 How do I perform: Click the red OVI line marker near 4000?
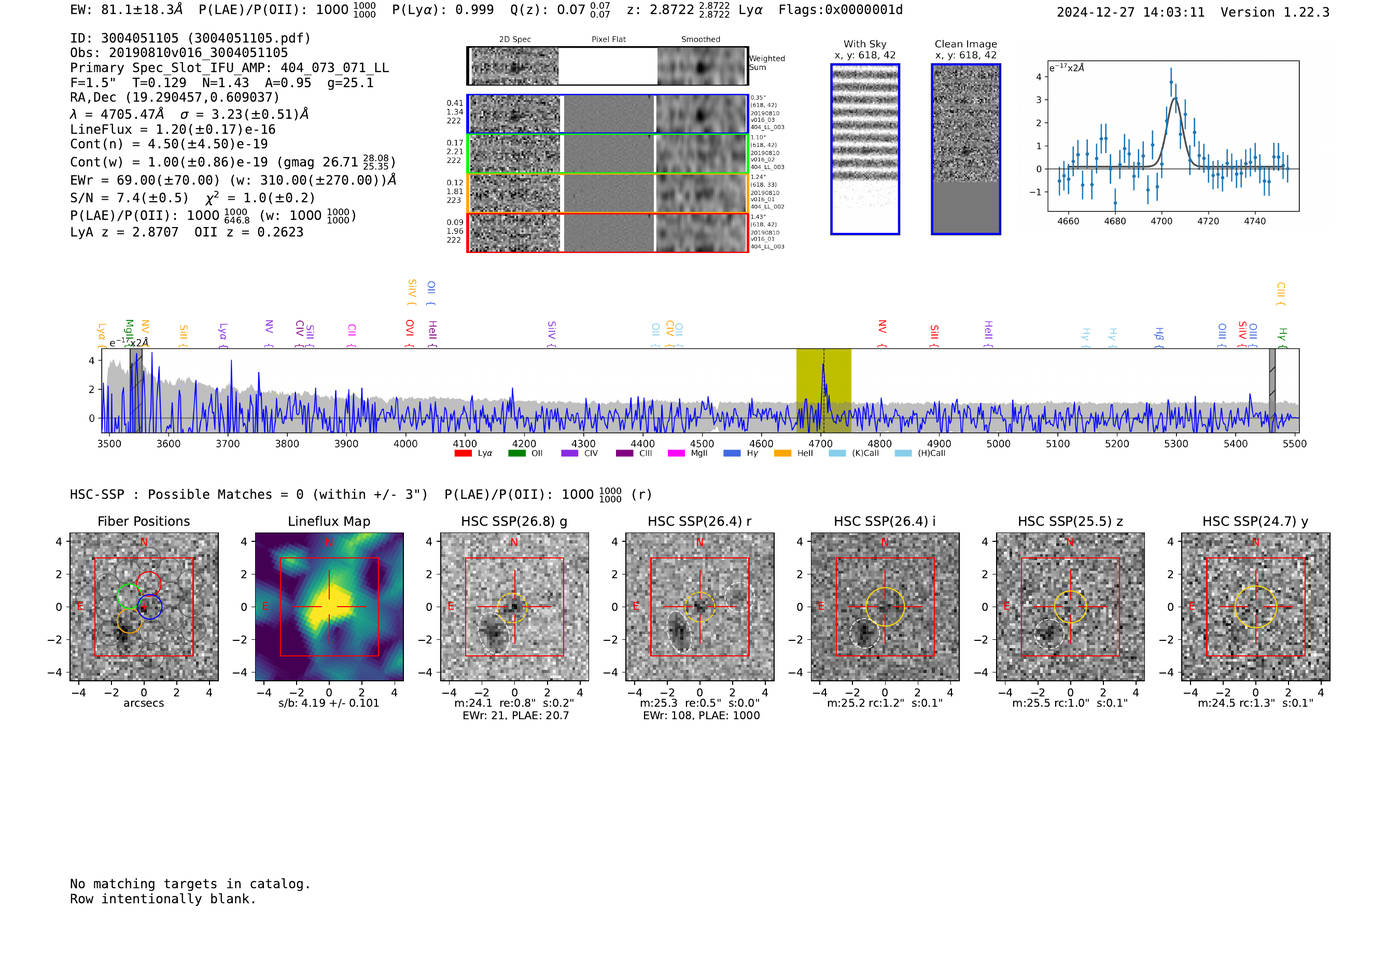410,334
